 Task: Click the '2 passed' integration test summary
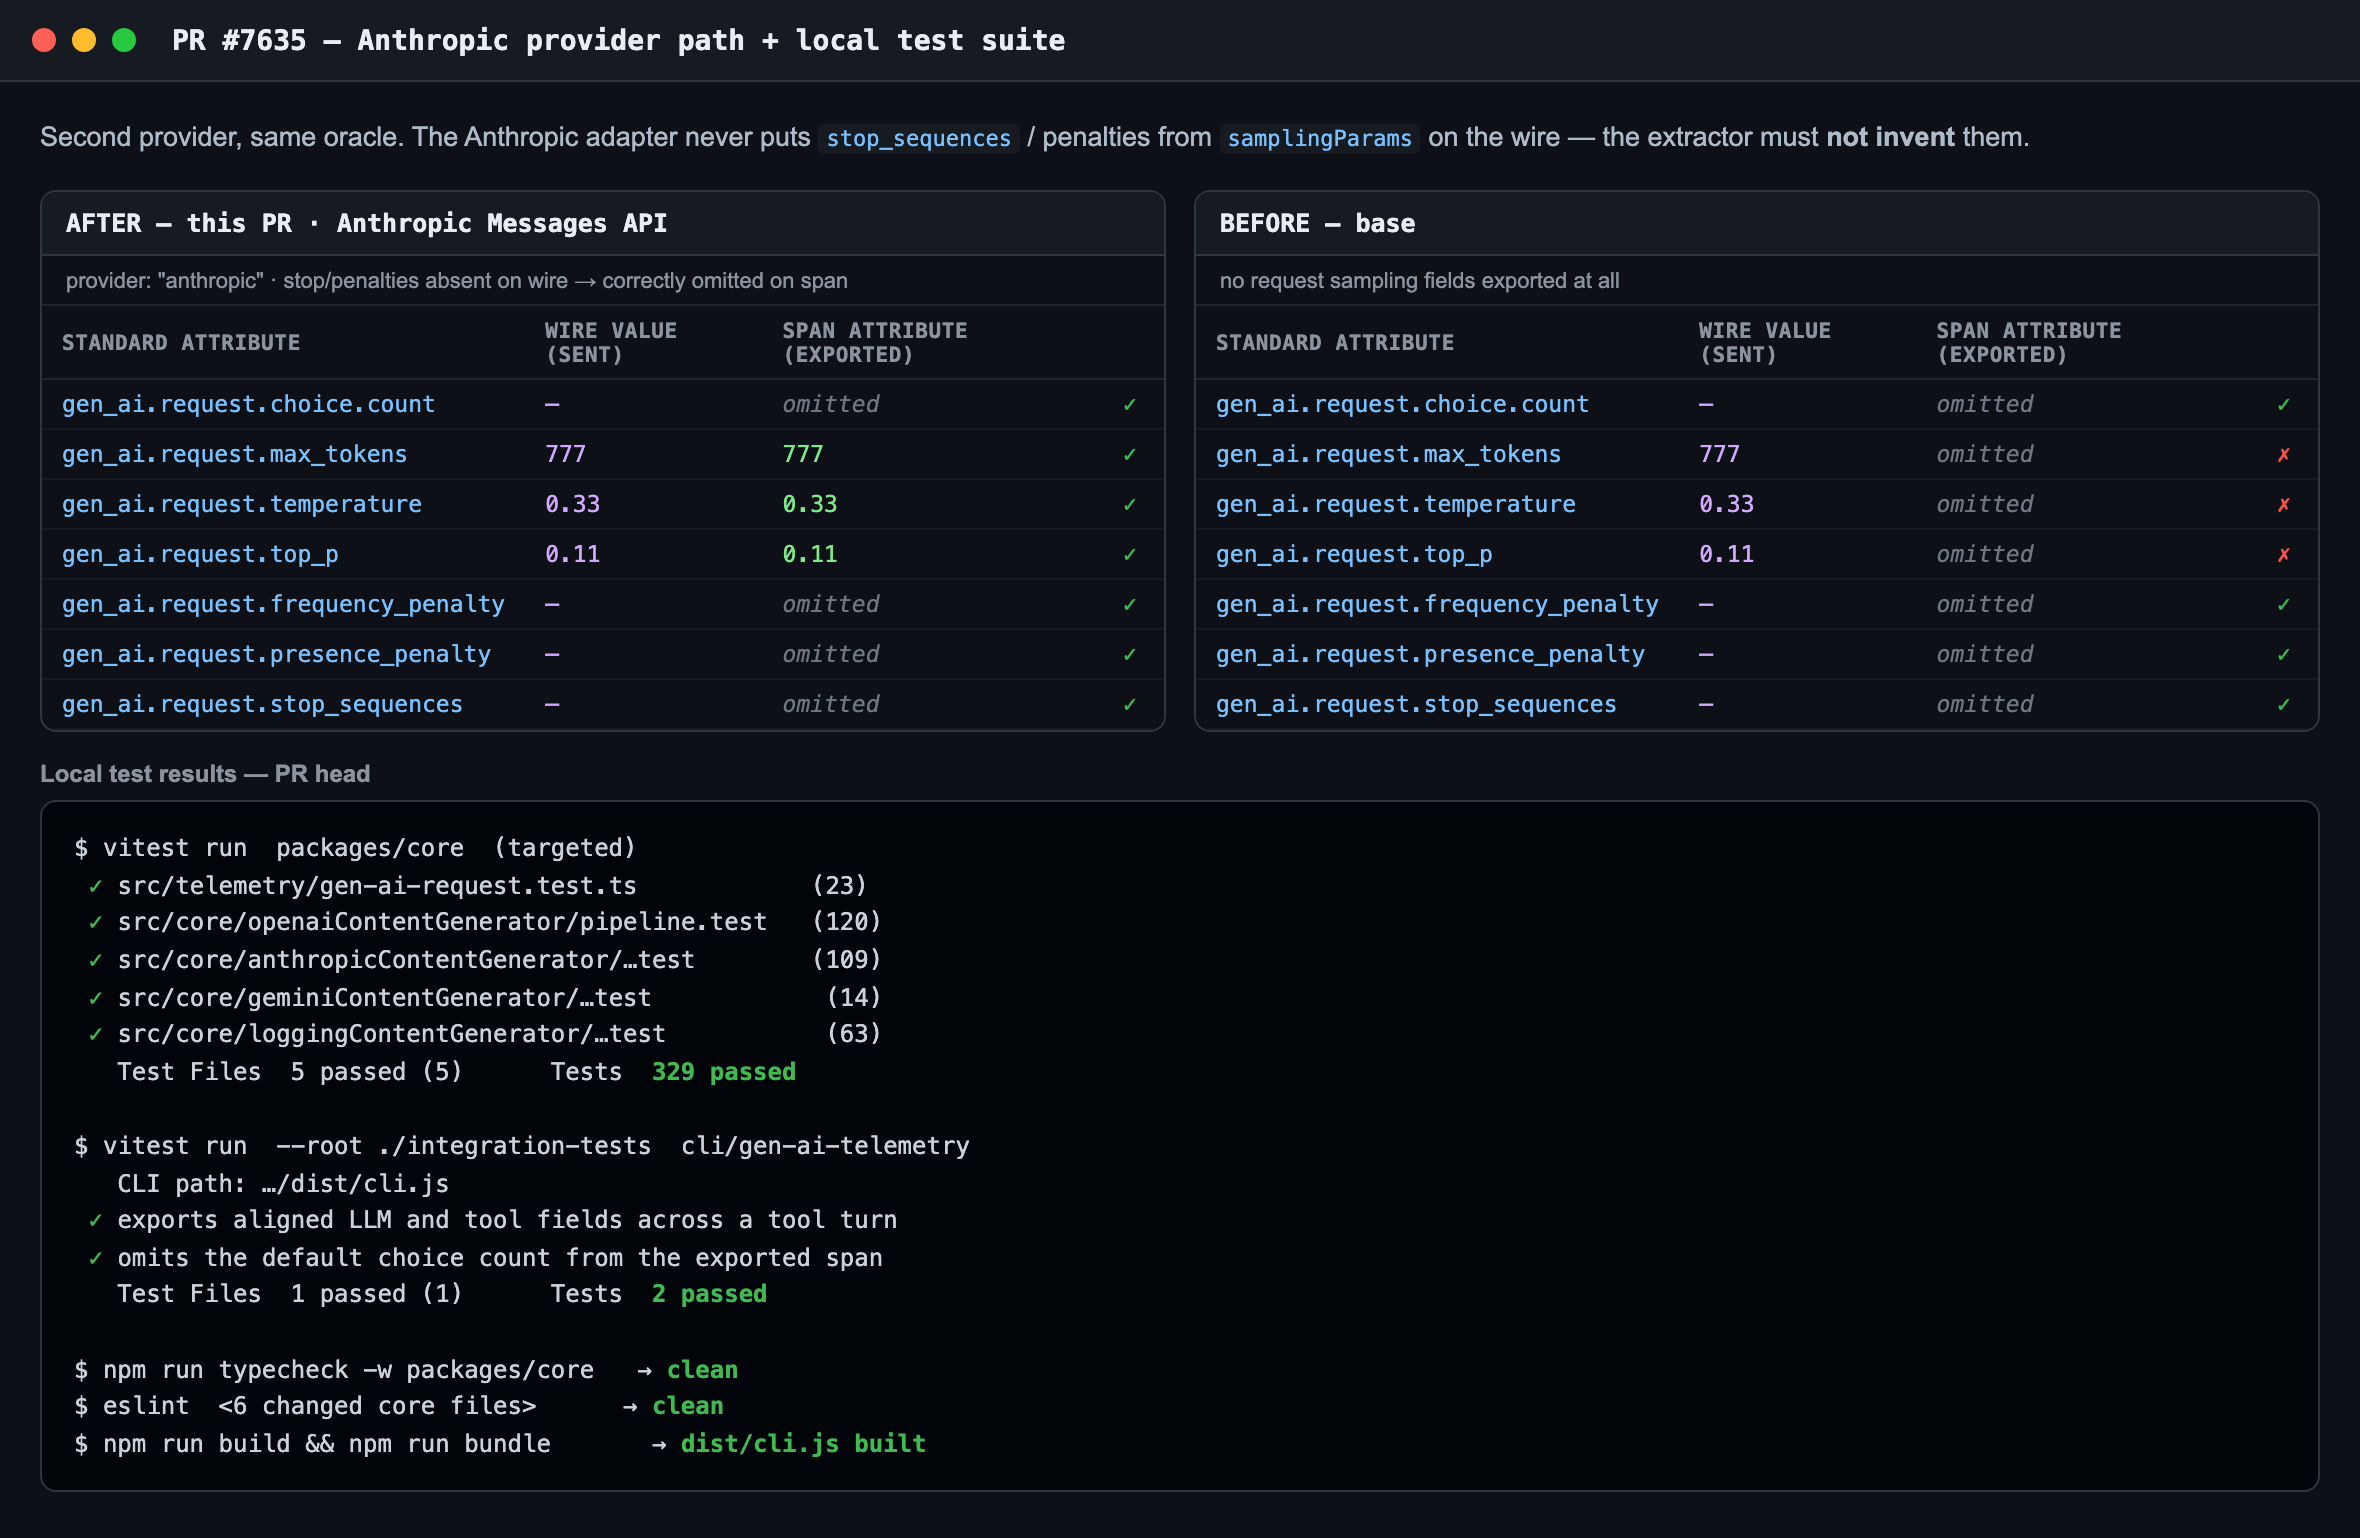point(709,1294)
